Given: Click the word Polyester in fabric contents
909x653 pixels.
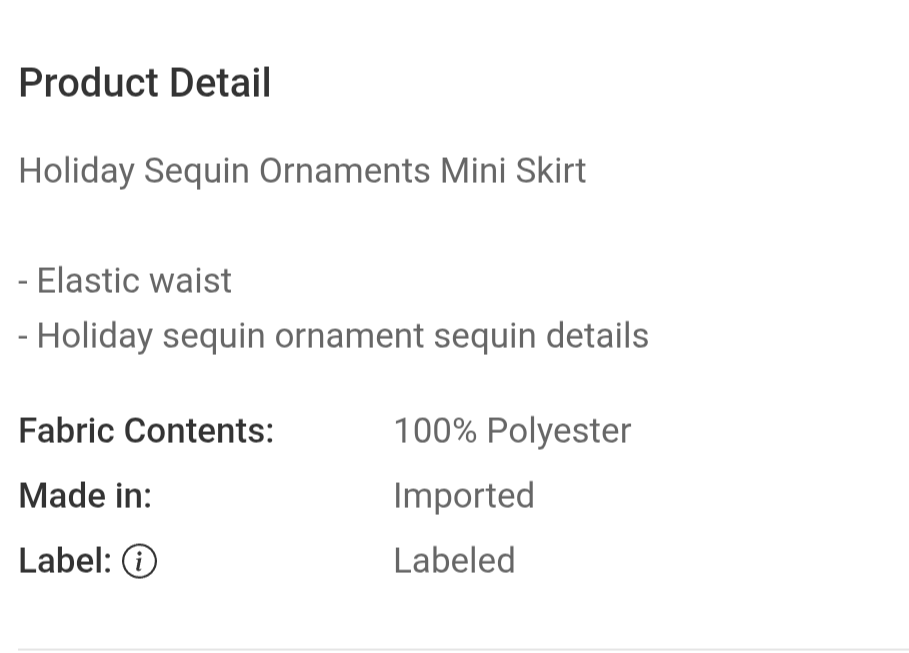Looking at the screenshot, I should point(558,431).
